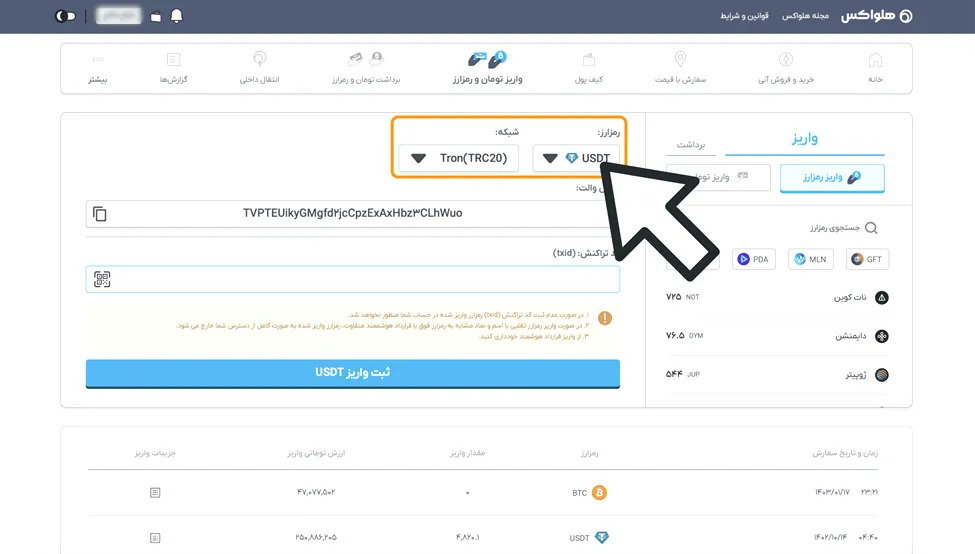The image size is (975, 554).
Task: Click the ۲۵۰,۸۸۶,۲۰۵ toman value cell
Action: click(x=316, y=537)
